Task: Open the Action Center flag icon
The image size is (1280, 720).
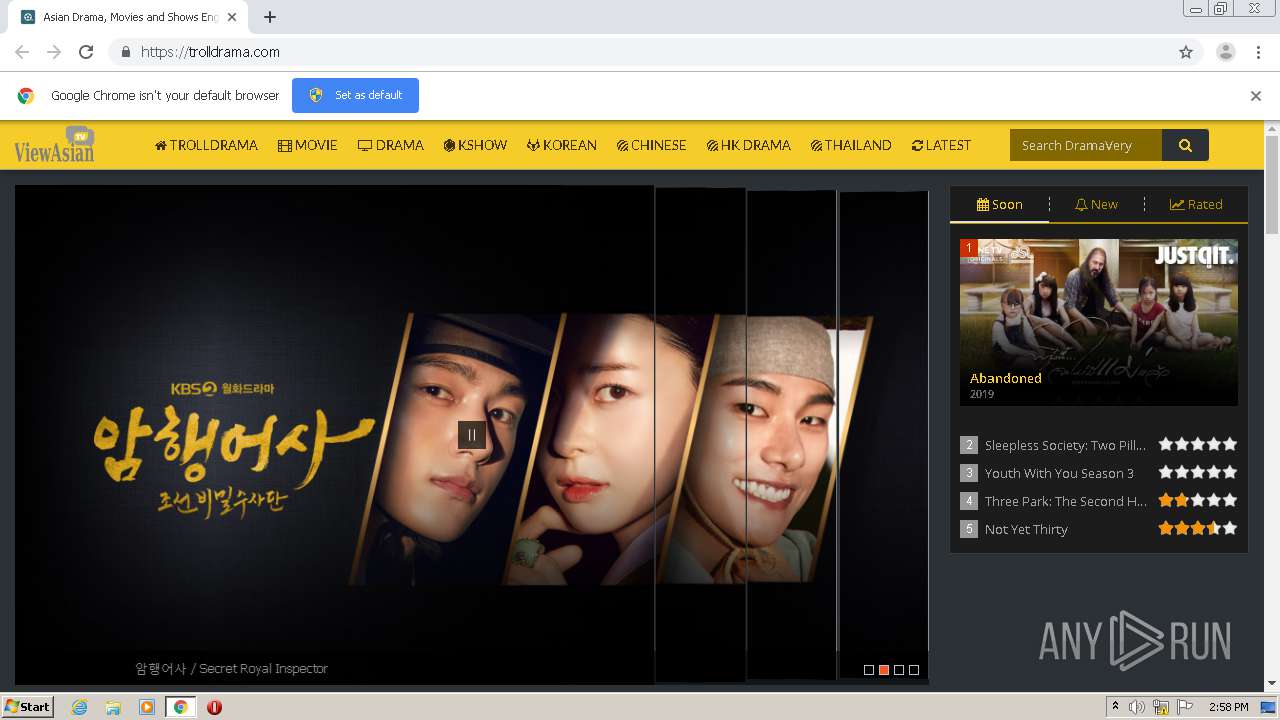Action: click(x=1185, y=707)
